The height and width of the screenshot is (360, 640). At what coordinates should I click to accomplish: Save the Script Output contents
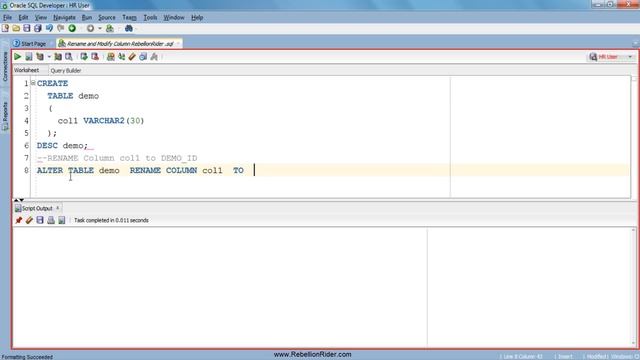click(40, 220)
